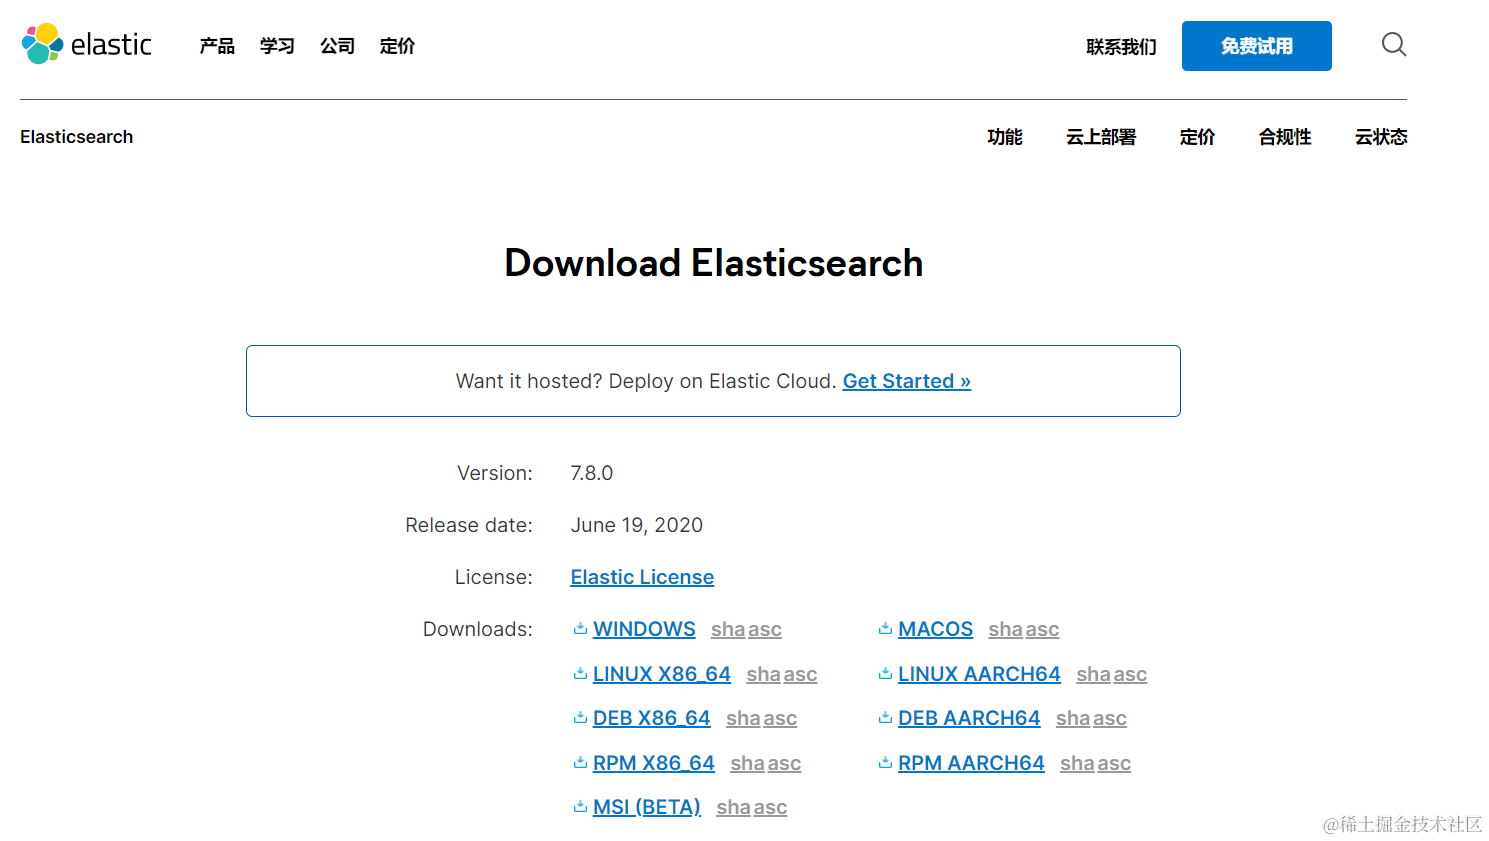Open the asc link for DEB AARCH64
This screenshot has height=841, width=1489.
tap(1110, 718)
